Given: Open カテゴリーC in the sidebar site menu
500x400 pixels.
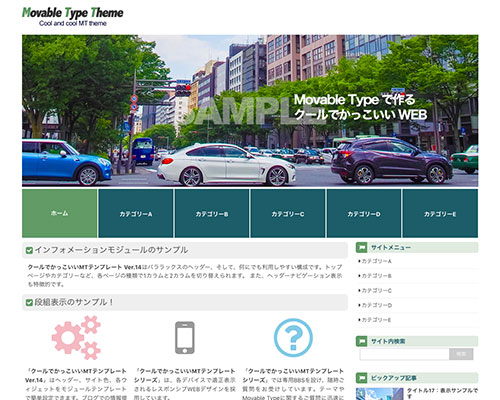Looking at the screenshot, I should point(376,291).
